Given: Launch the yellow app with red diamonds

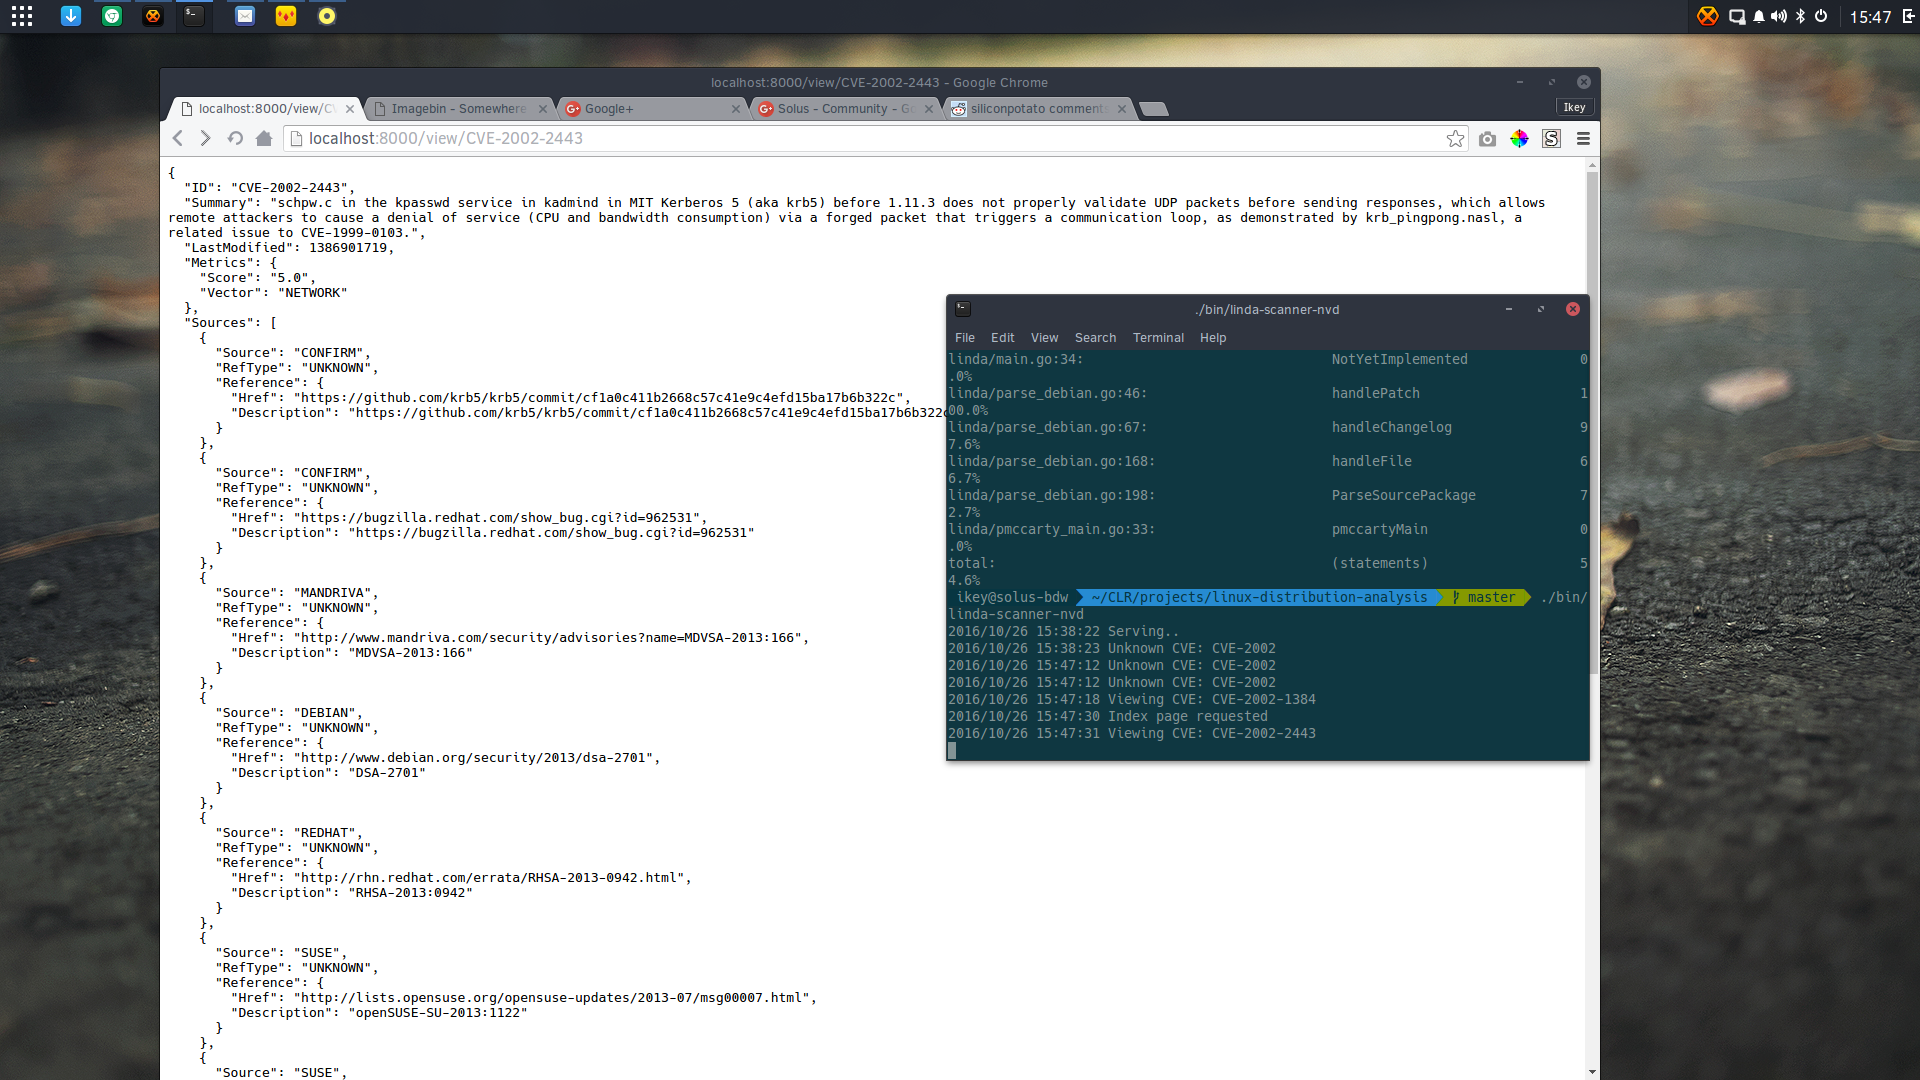Looking at the screenshot, I should pyautogui.click(x=286, y=16).
